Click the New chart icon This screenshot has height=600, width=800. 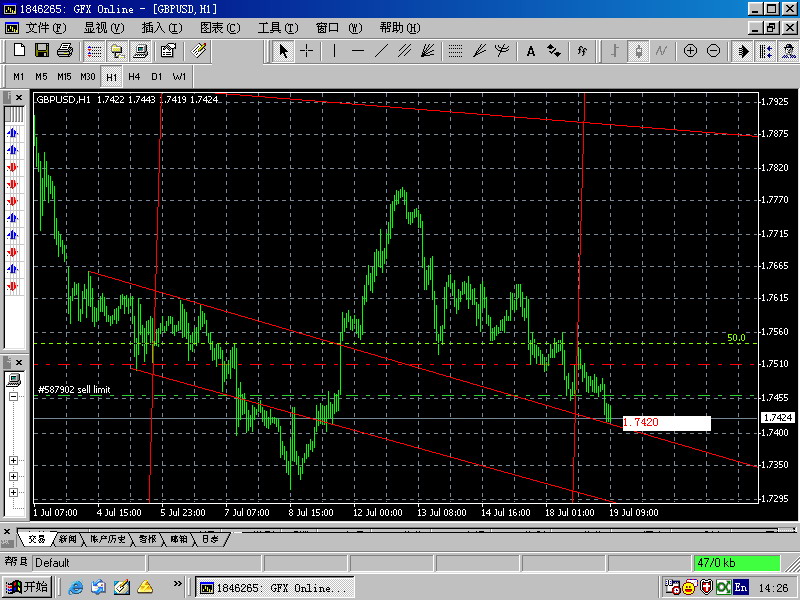(18, 50)
